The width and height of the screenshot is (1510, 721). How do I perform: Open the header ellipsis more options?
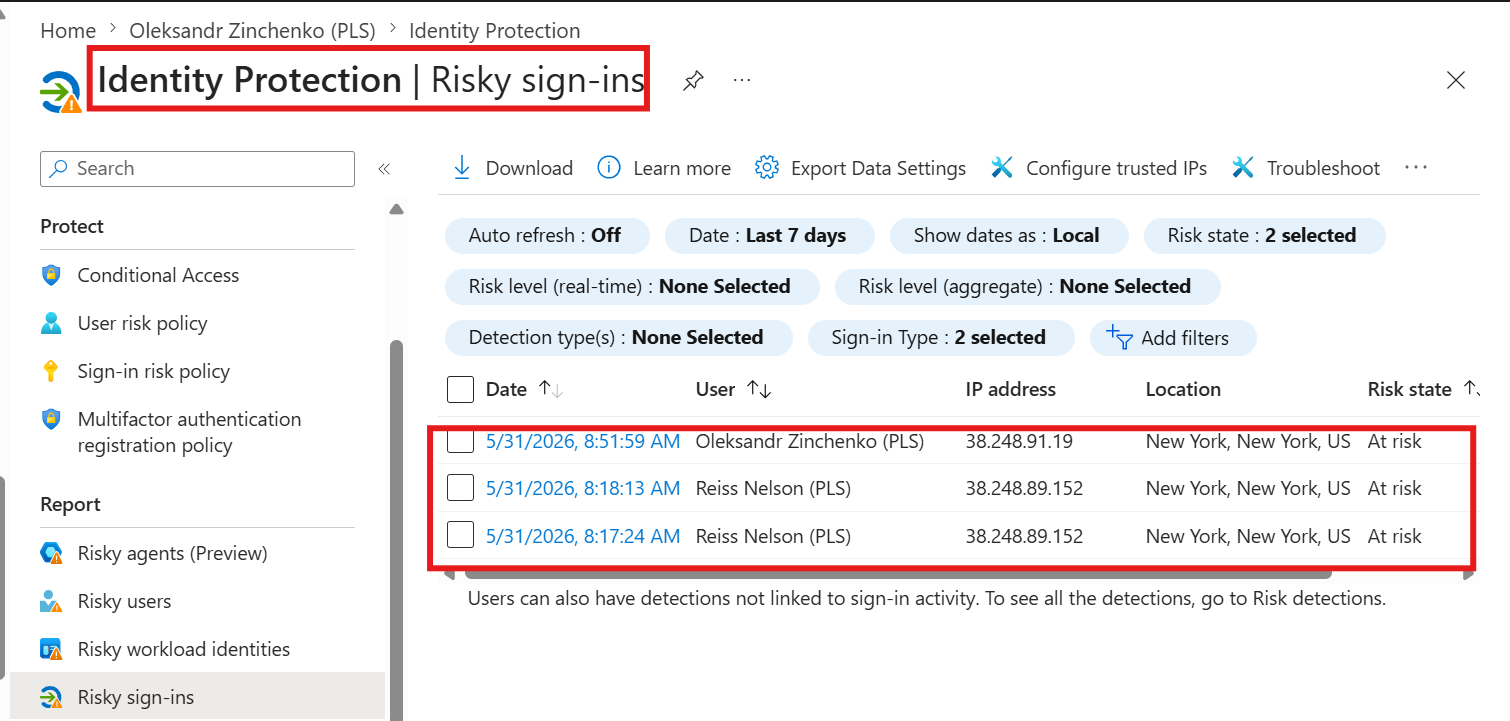[x=742, y=80]
